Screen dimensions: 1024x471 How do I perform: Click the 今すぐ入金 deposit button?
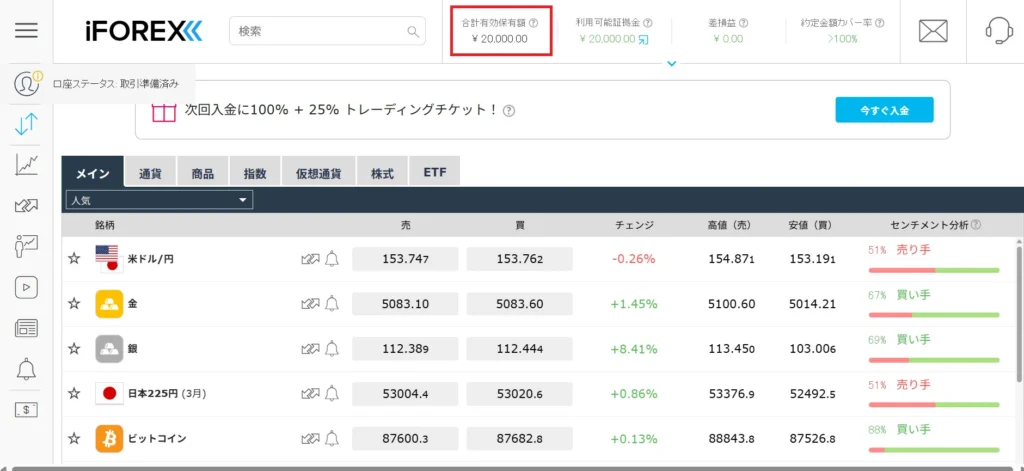tap(884, 110)
